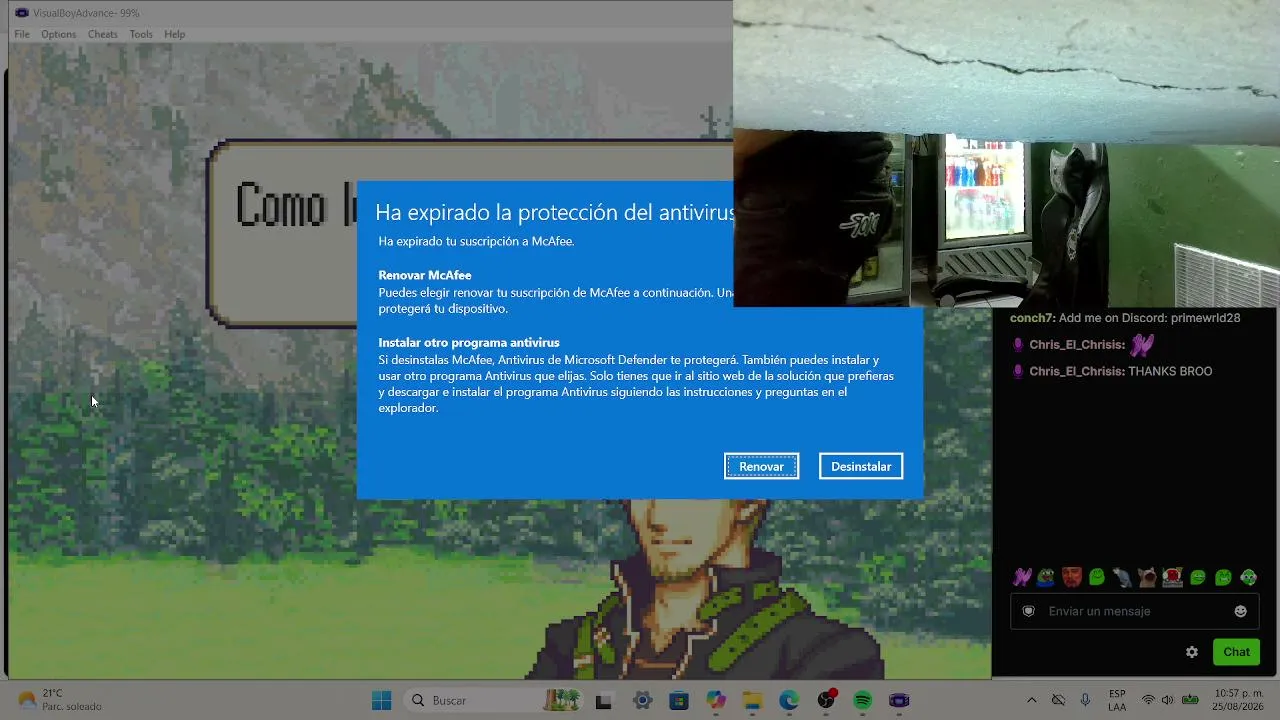Image resolution: width=1280 pixels, height=720 pixels.
Task: Click the shield badge icon in the chat input
Action: click(1028, 611)
